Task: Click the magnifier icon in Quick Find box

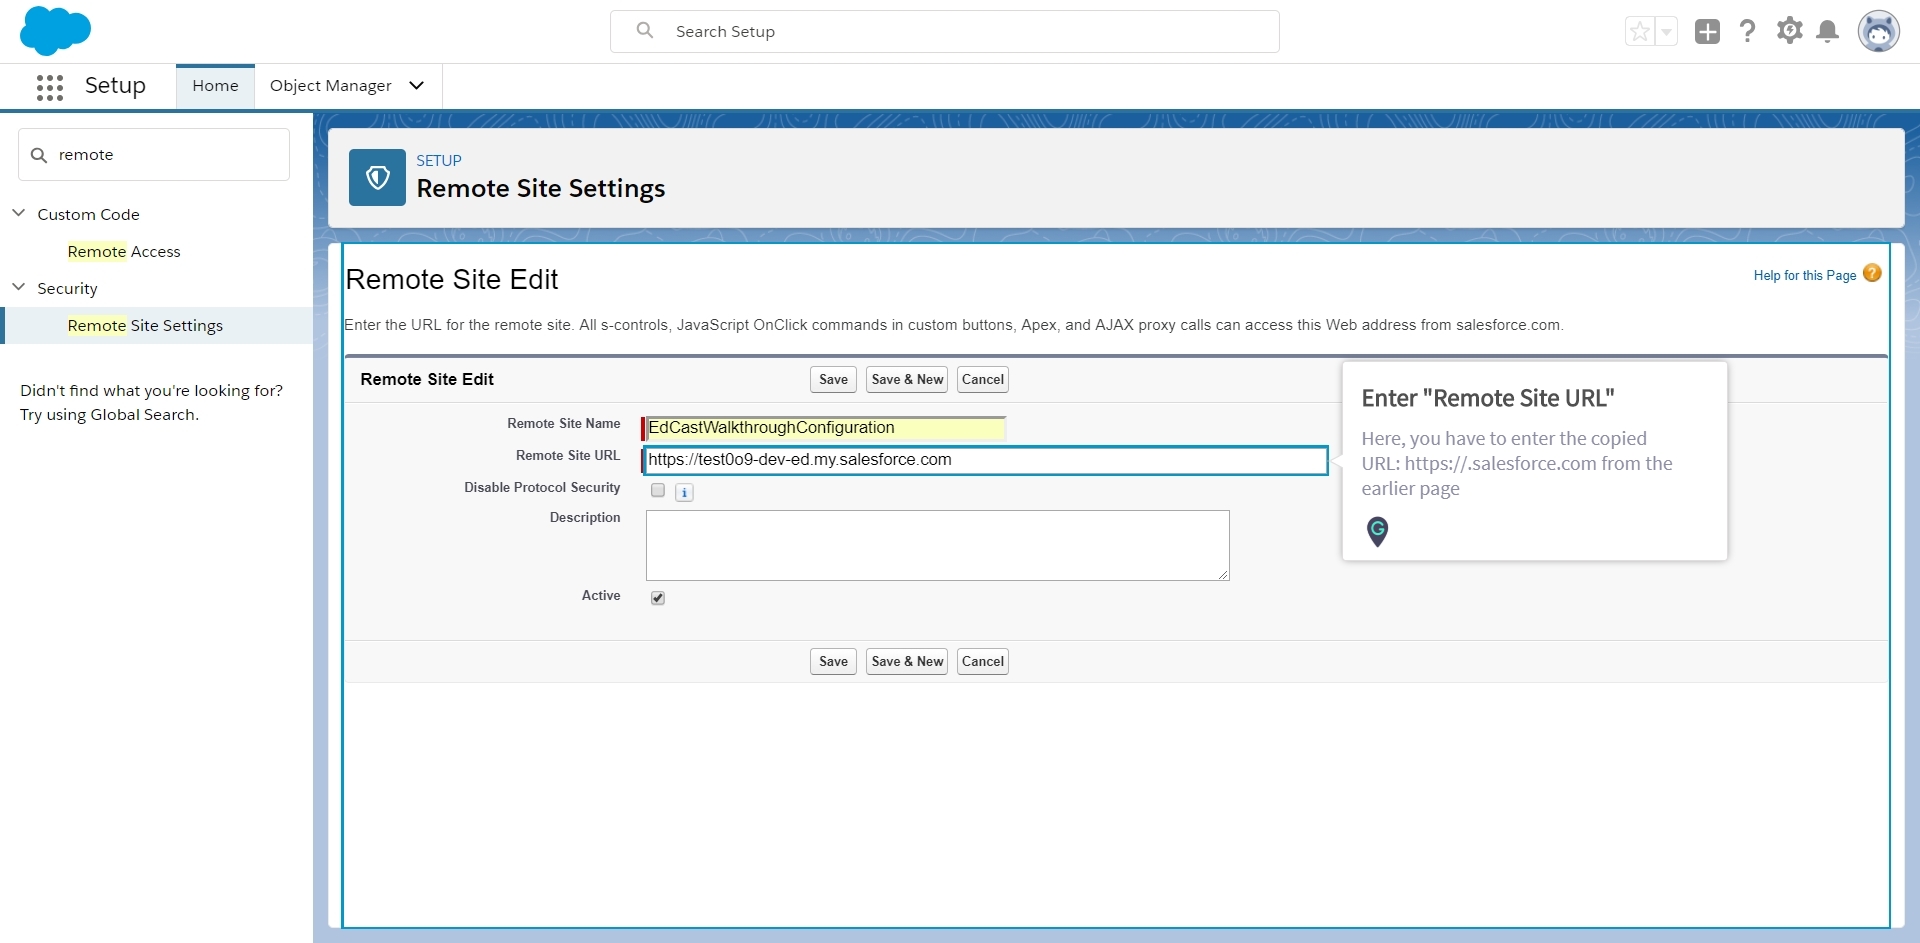Action: (39, 155)
